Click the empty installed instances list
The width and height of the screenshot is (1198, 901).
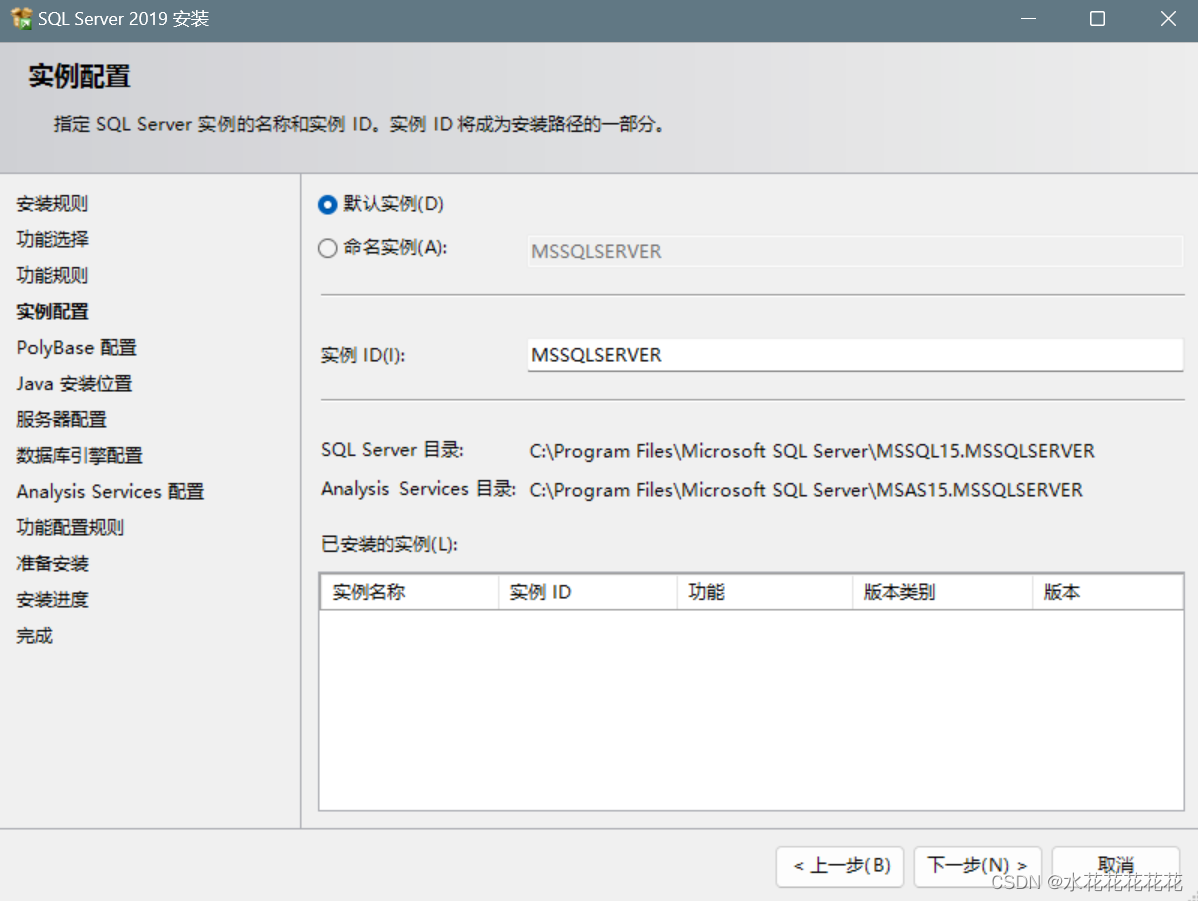click(751, 709)
